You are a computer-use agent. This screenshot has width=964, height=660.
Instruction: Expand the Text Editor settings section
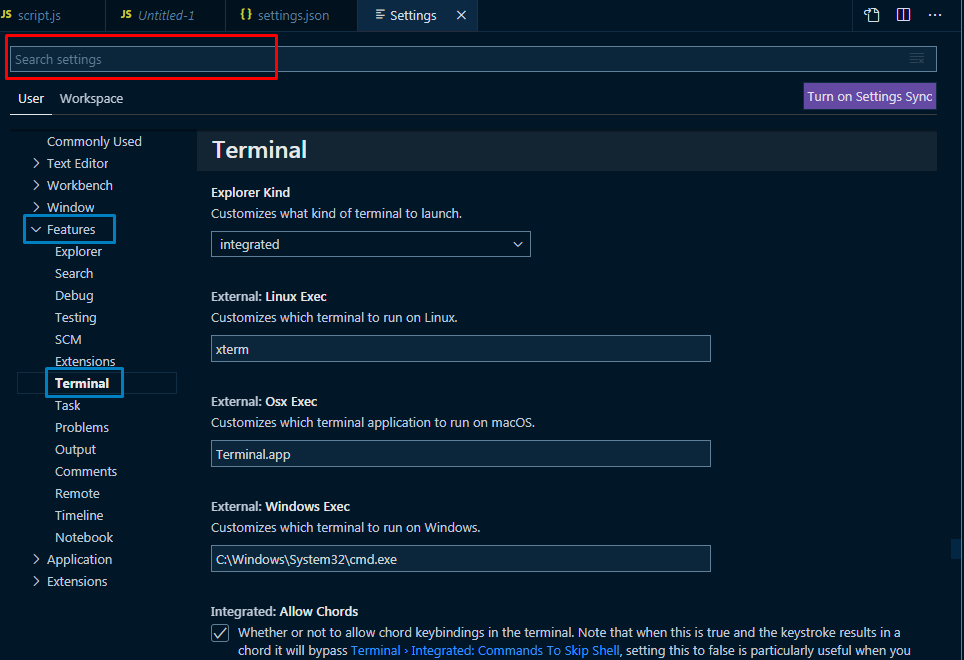(37, 163)
